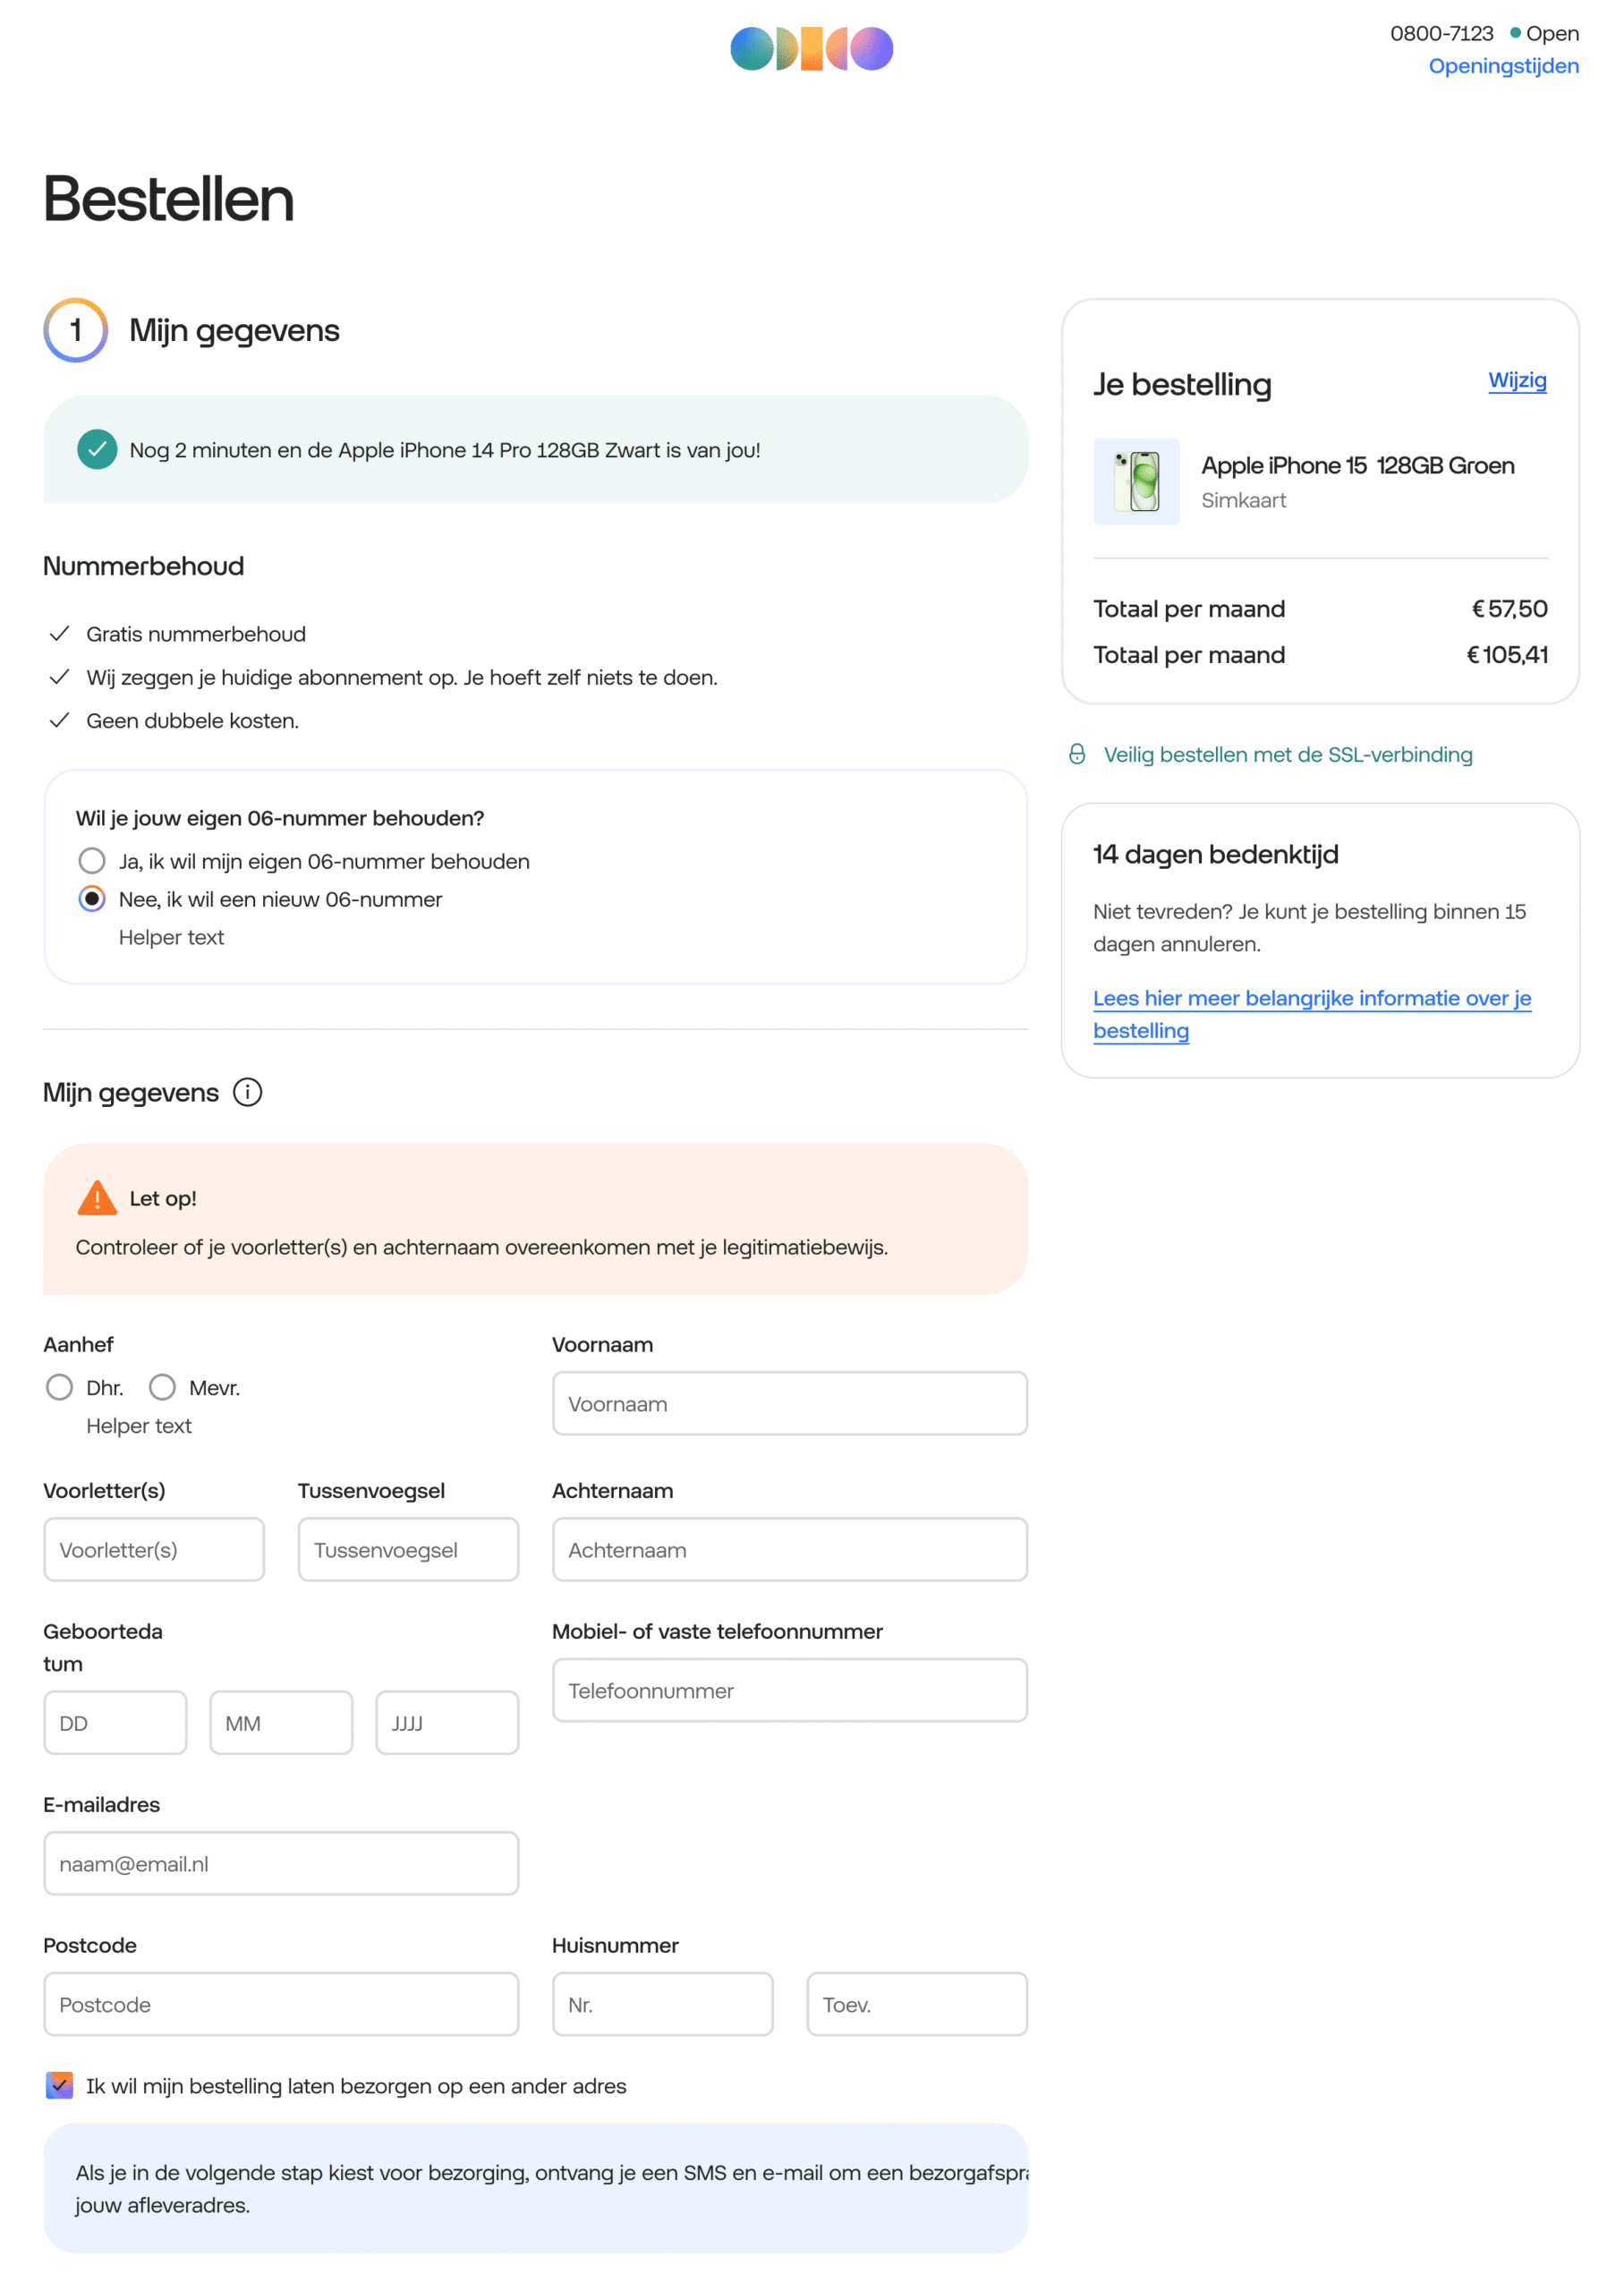Click the colorful brand logo in header
This screenshot has width=1624, height=2291.
click(811, 48)
